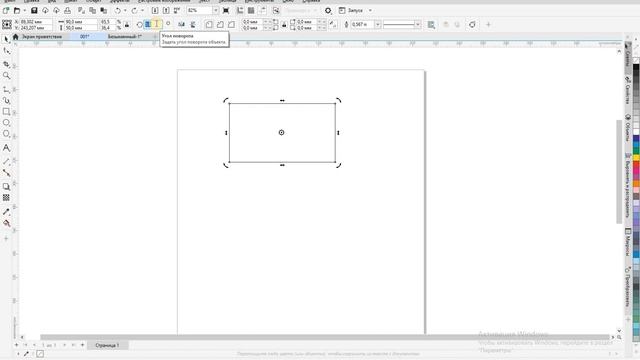Click the Open document folder icon
The width and height of the screenshot is (640, 360).
tap(17, 10)
